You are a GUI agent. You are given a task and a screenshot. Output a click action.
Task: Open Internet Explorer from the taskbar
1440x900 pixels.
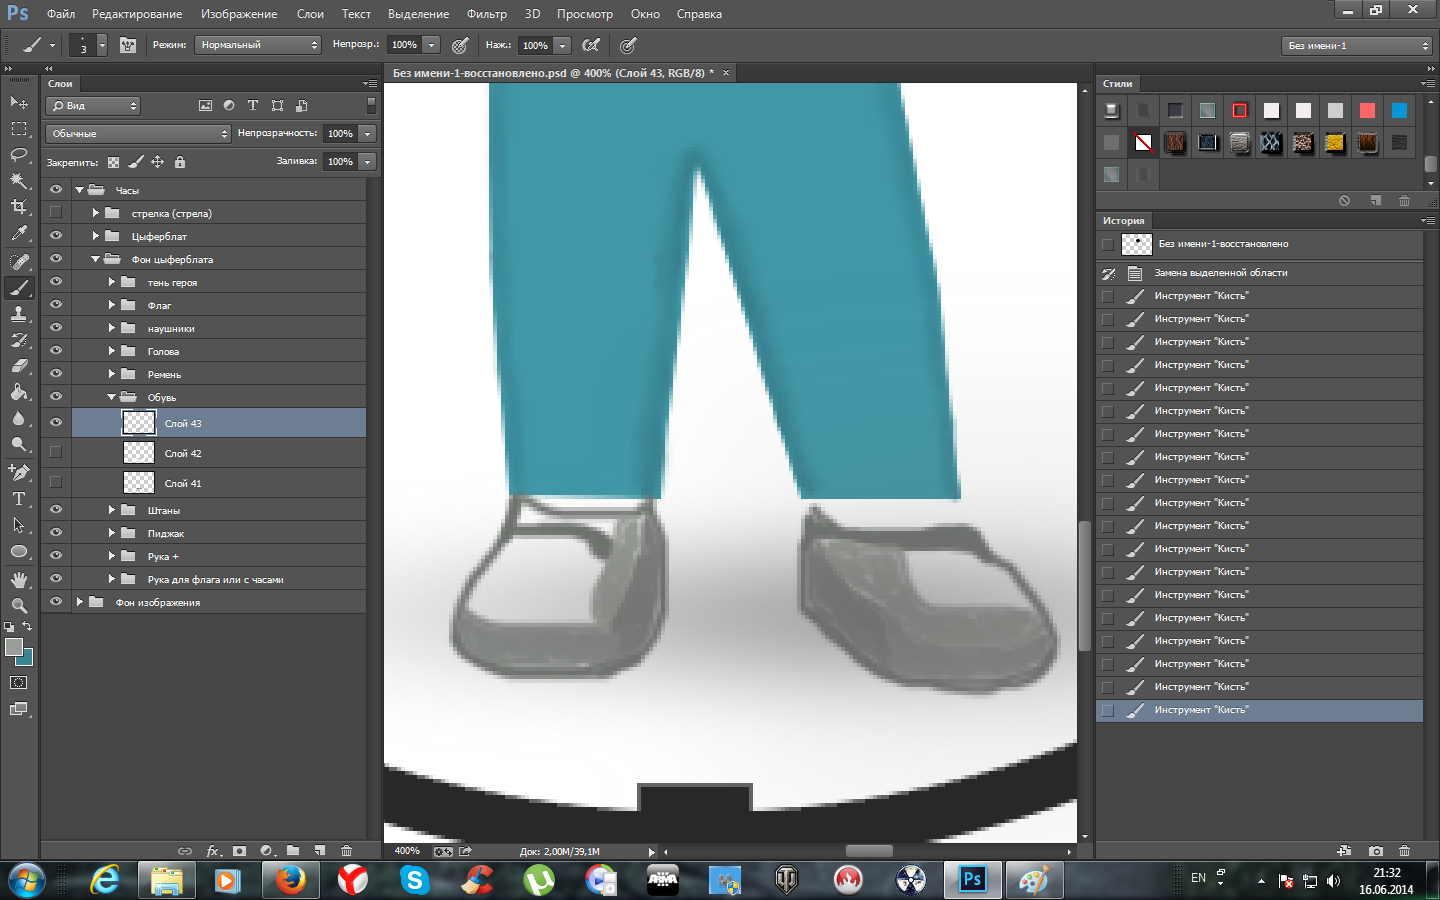(x=104, y=880)
